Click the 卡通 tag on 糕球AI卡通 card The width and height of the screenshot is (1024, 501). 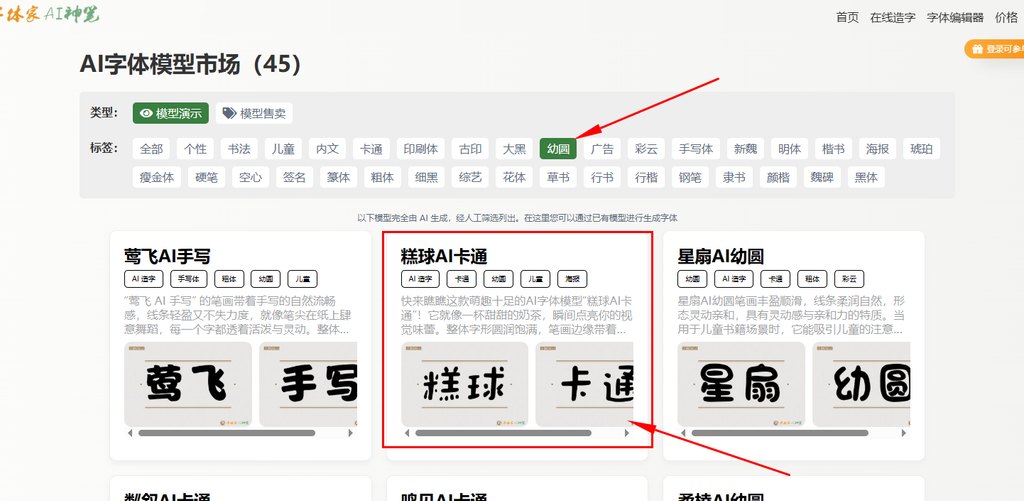pyautogui.click(x=462, y=279)
